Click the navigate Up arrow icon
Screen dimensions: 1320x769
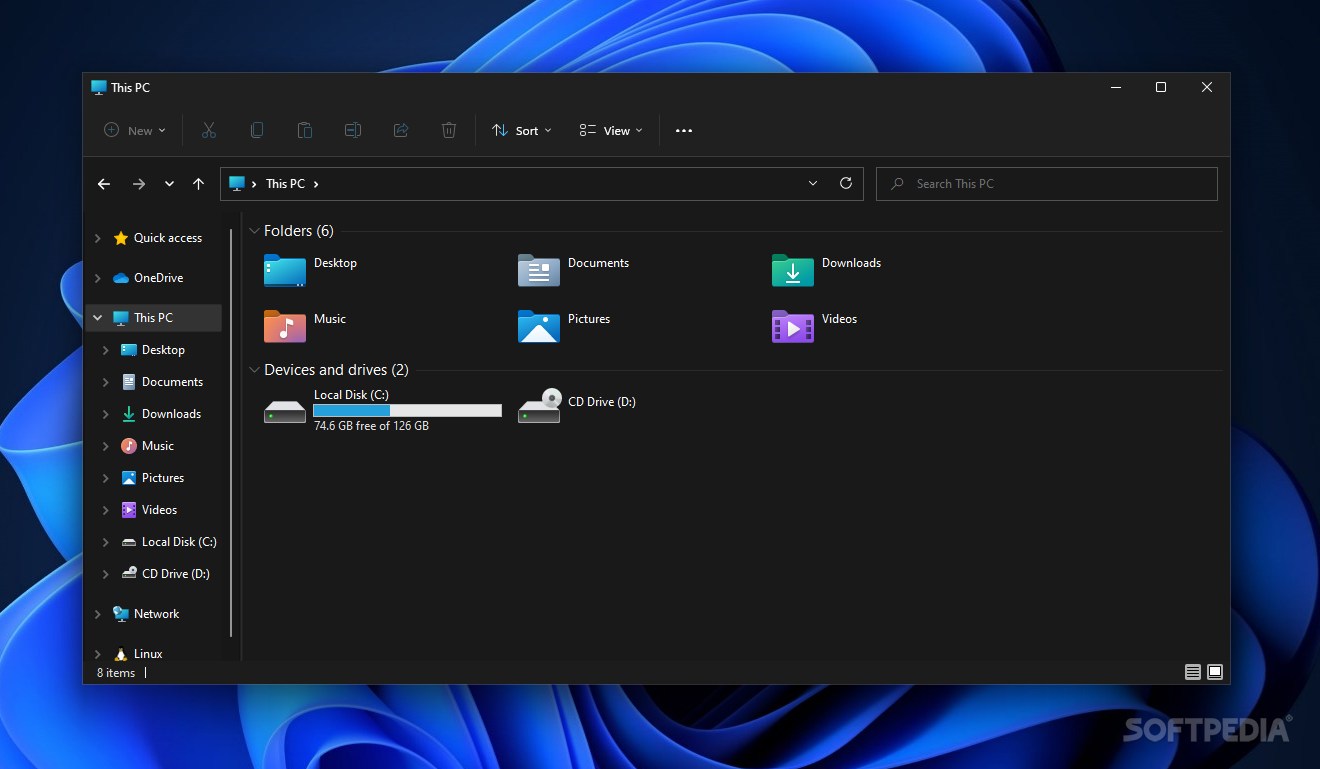pos(198,183)
